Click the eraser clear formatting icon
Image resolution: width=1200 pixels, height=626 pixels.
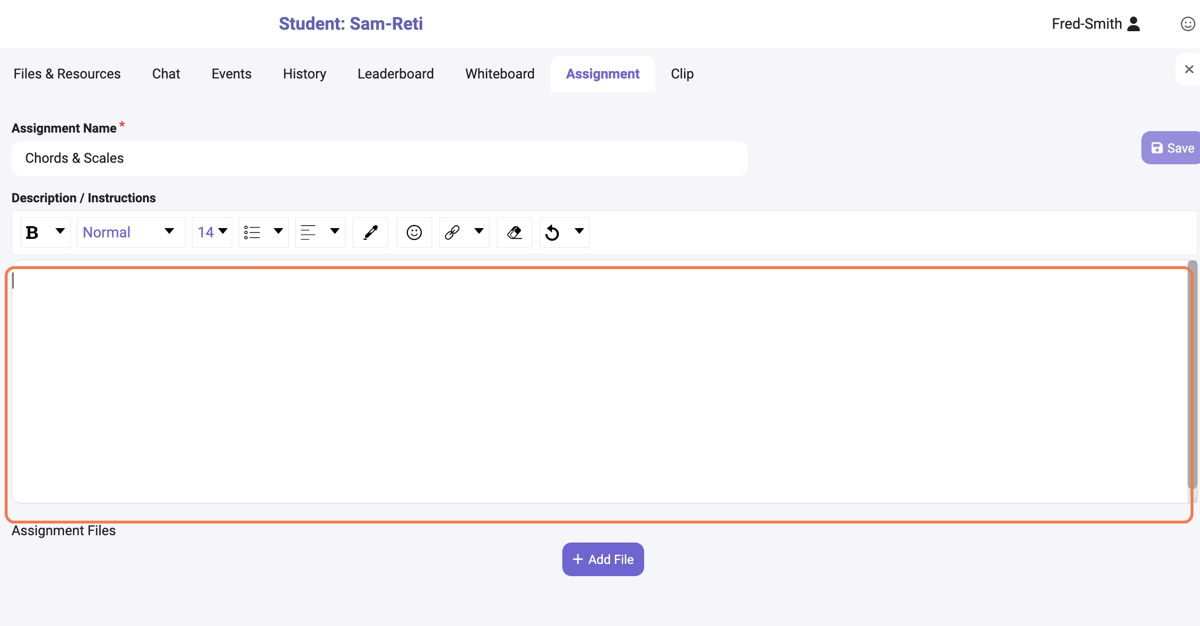click(x=515, y=232)
